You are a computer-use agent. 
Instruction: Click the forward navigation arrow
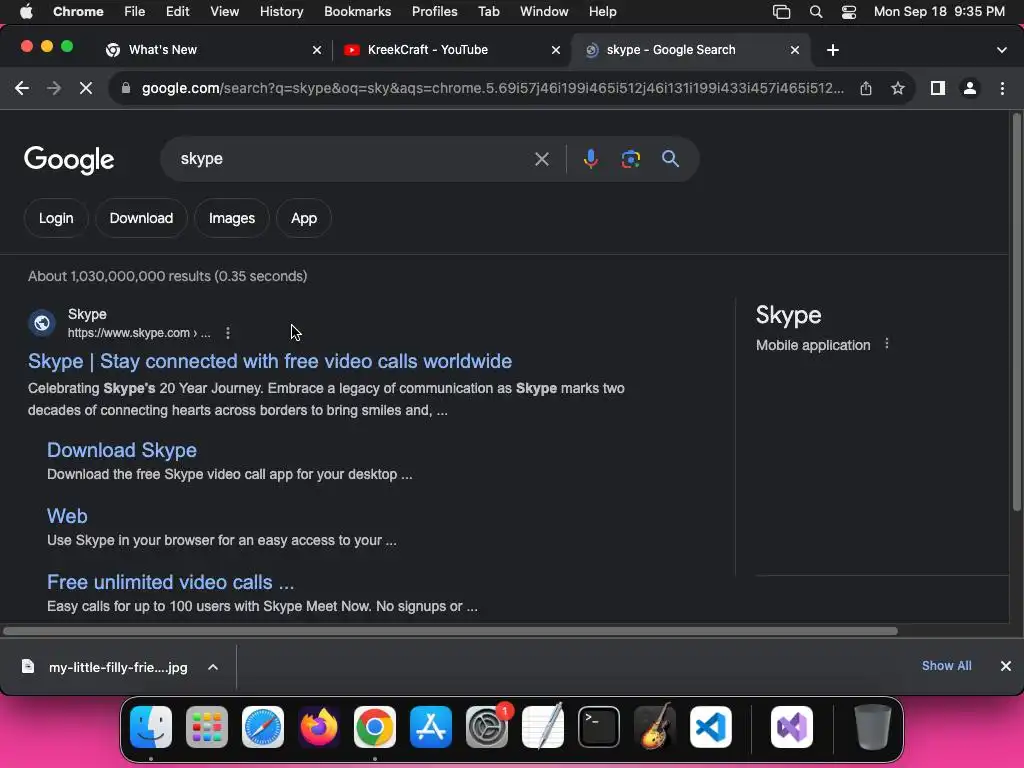[54, 88]
